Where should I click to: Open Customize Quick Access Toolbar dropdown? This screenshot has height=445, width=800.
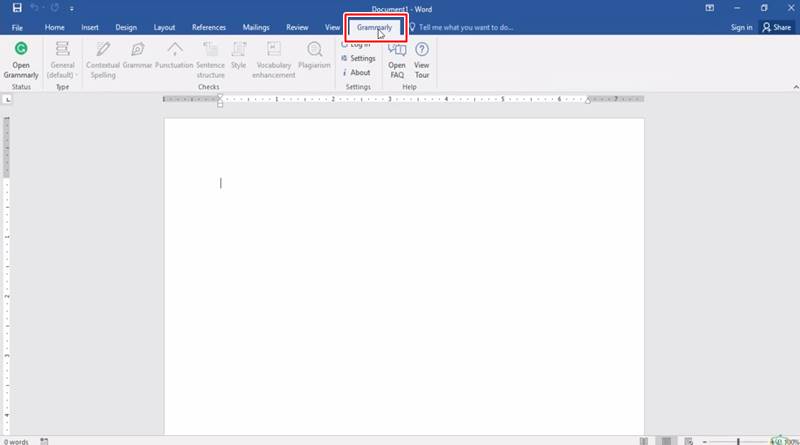click(x=71, y=9)
